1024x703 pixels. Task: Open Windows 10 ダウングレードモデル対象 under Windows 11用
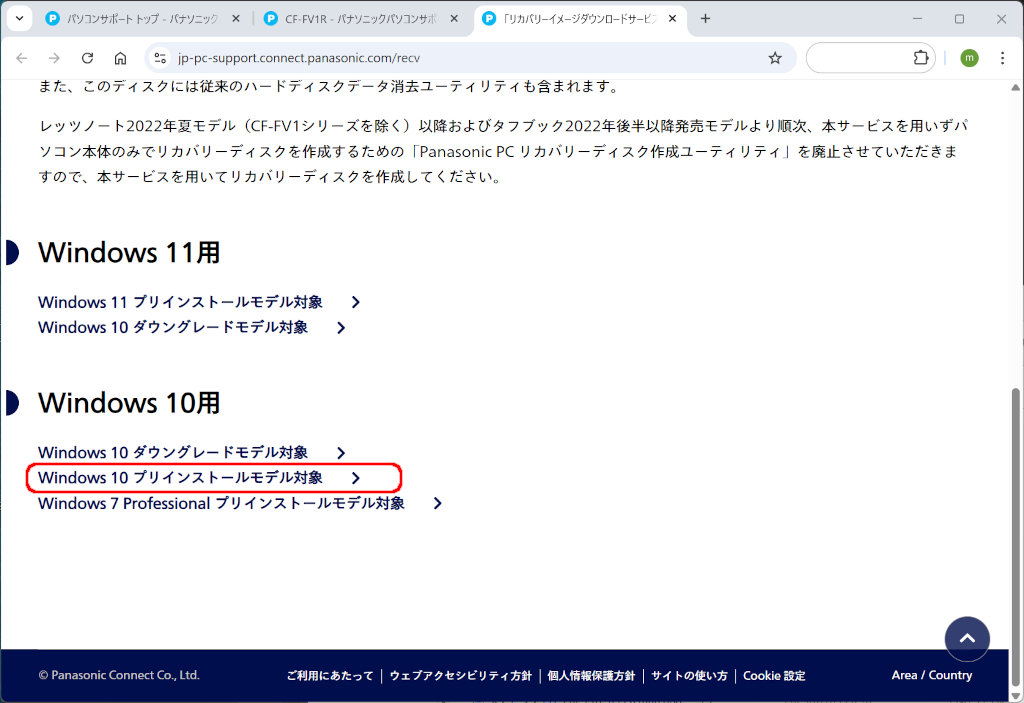coord(173,327)
